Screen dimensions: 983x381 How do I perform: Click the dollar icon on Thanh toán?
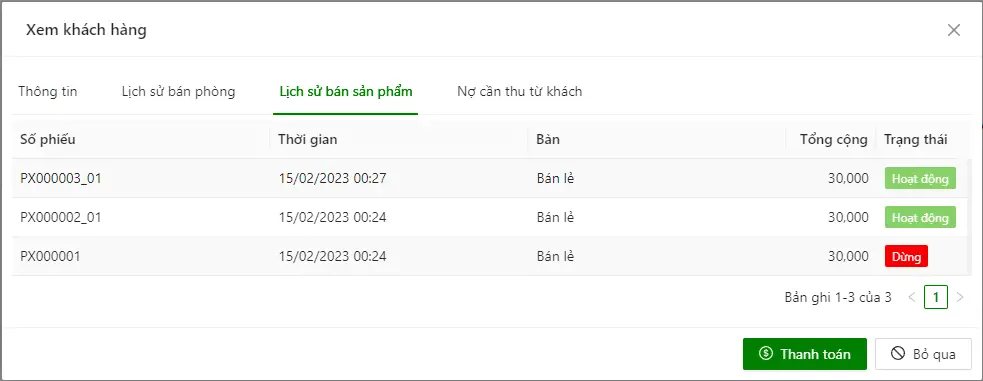(x=765, y=354)
